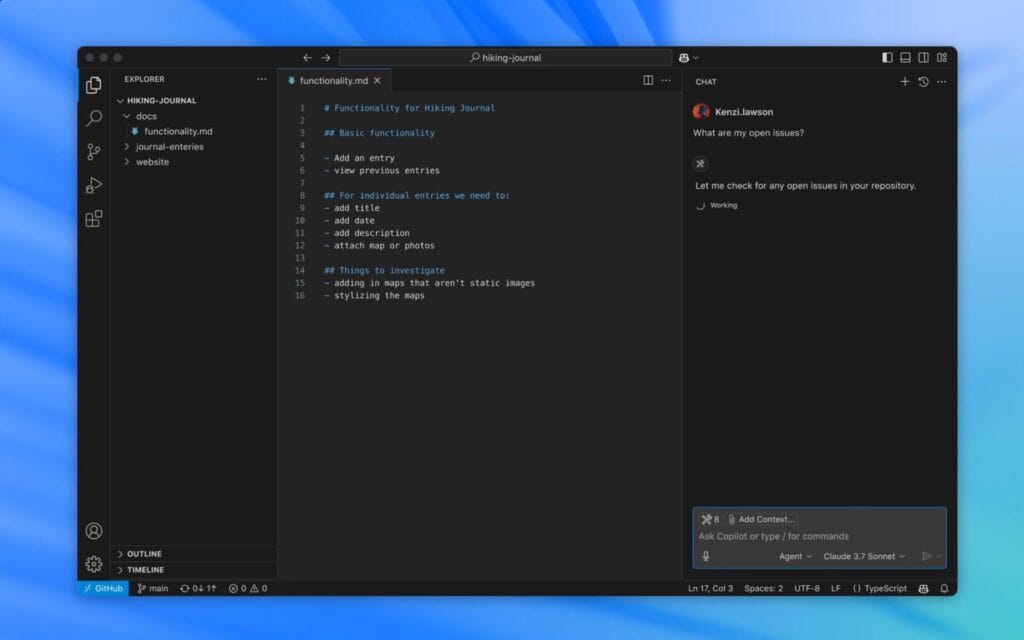Open the Source Control view
This screenshot has width=1024, height=640.
pos(93,152)
